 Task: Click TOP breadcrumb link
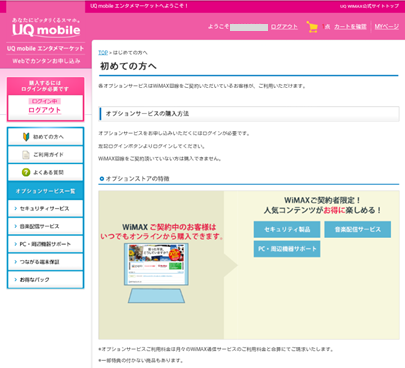[x=103, y=52]
